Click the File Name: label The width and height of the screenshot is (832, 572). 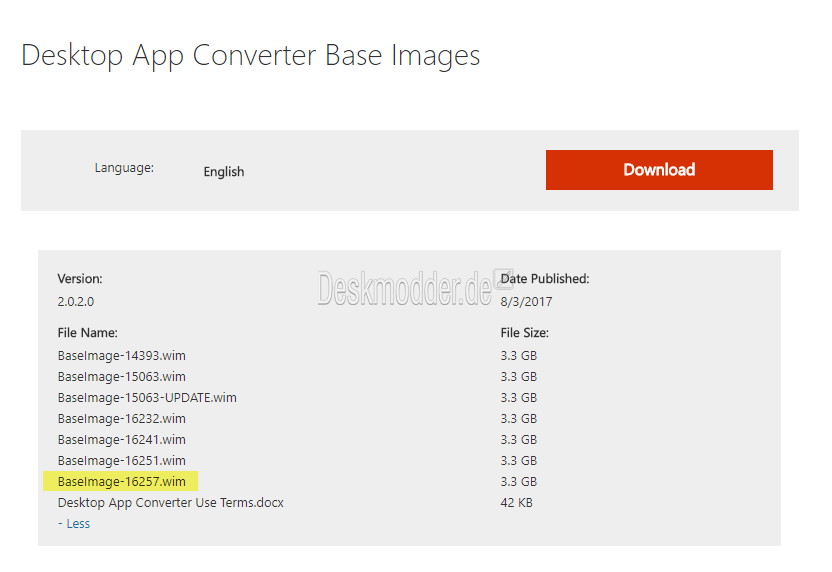coord(88,333)
